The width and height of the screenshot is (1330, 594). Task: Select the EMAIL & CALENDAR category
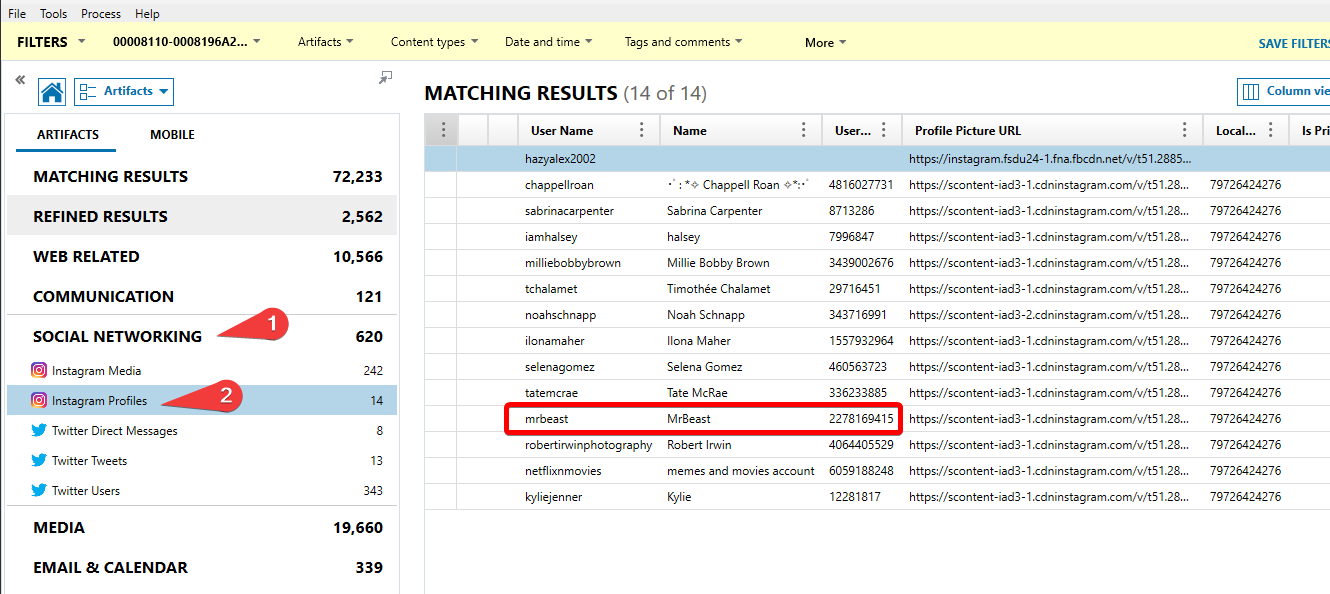(202, 567)
